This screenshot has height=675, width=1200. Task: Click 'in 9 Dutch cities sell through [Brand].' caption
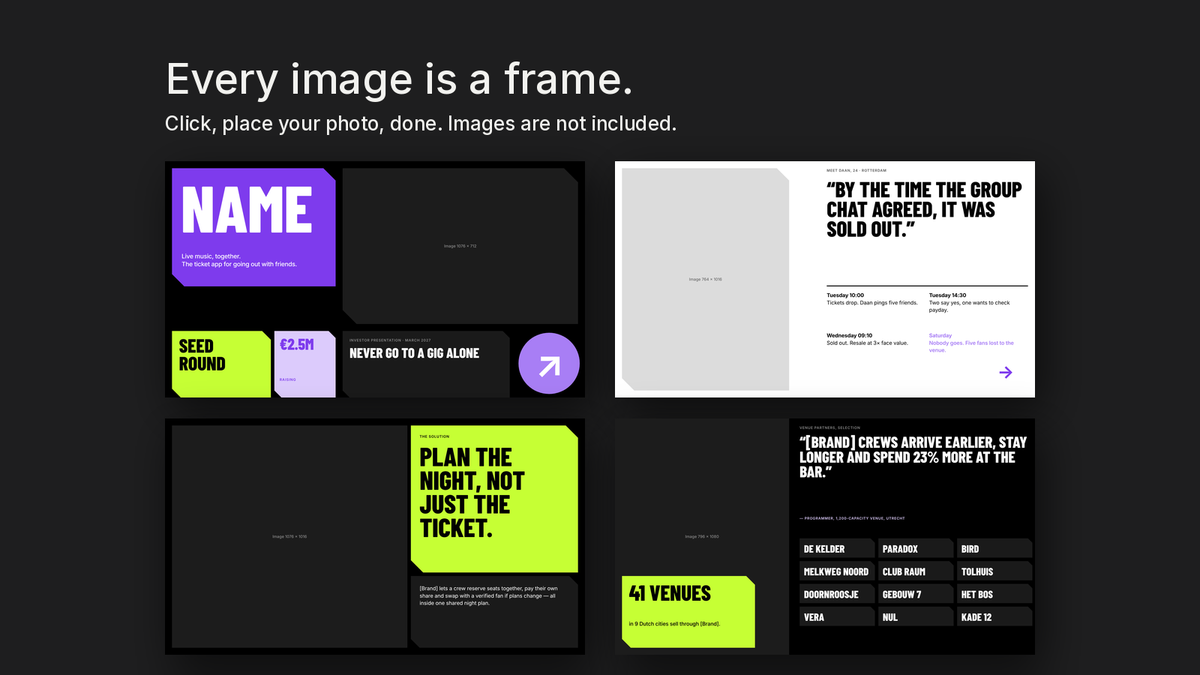pyautogui.click(x=675, y=624)
